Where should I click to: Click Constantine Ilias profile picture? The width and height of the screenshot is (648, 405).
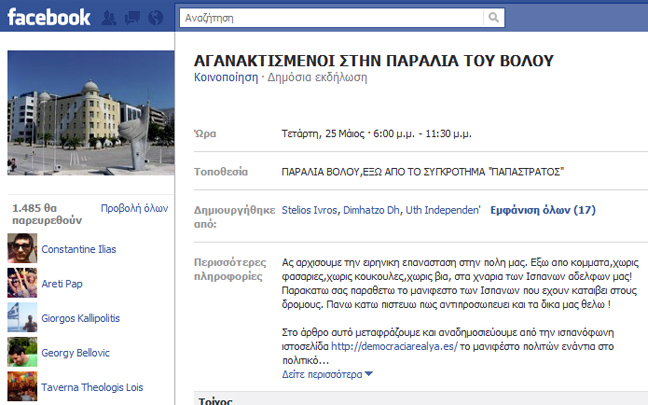21,248
